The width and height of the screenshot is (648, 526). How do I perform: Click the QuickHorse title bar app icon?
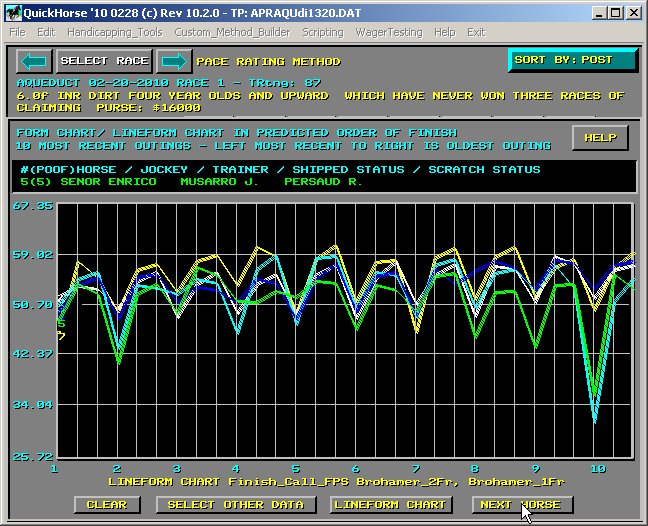12,12
